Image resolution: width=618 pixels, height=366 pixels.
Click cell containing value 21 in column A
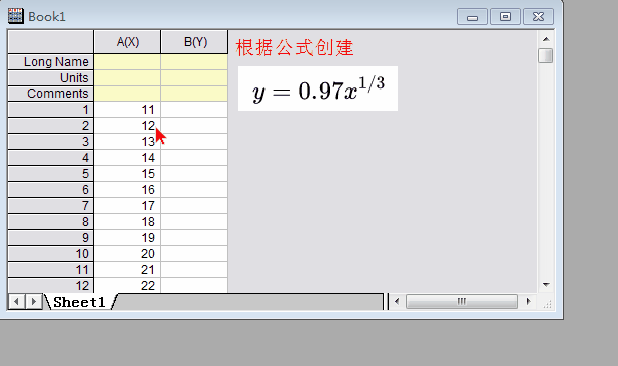[x=127, y=270]
